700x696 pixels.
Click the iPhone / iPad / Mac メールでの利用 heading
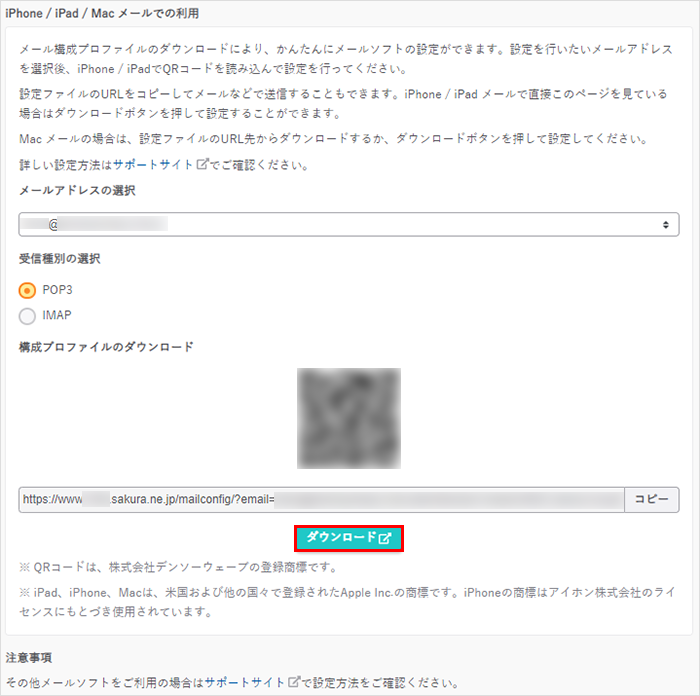click(102, 13)
